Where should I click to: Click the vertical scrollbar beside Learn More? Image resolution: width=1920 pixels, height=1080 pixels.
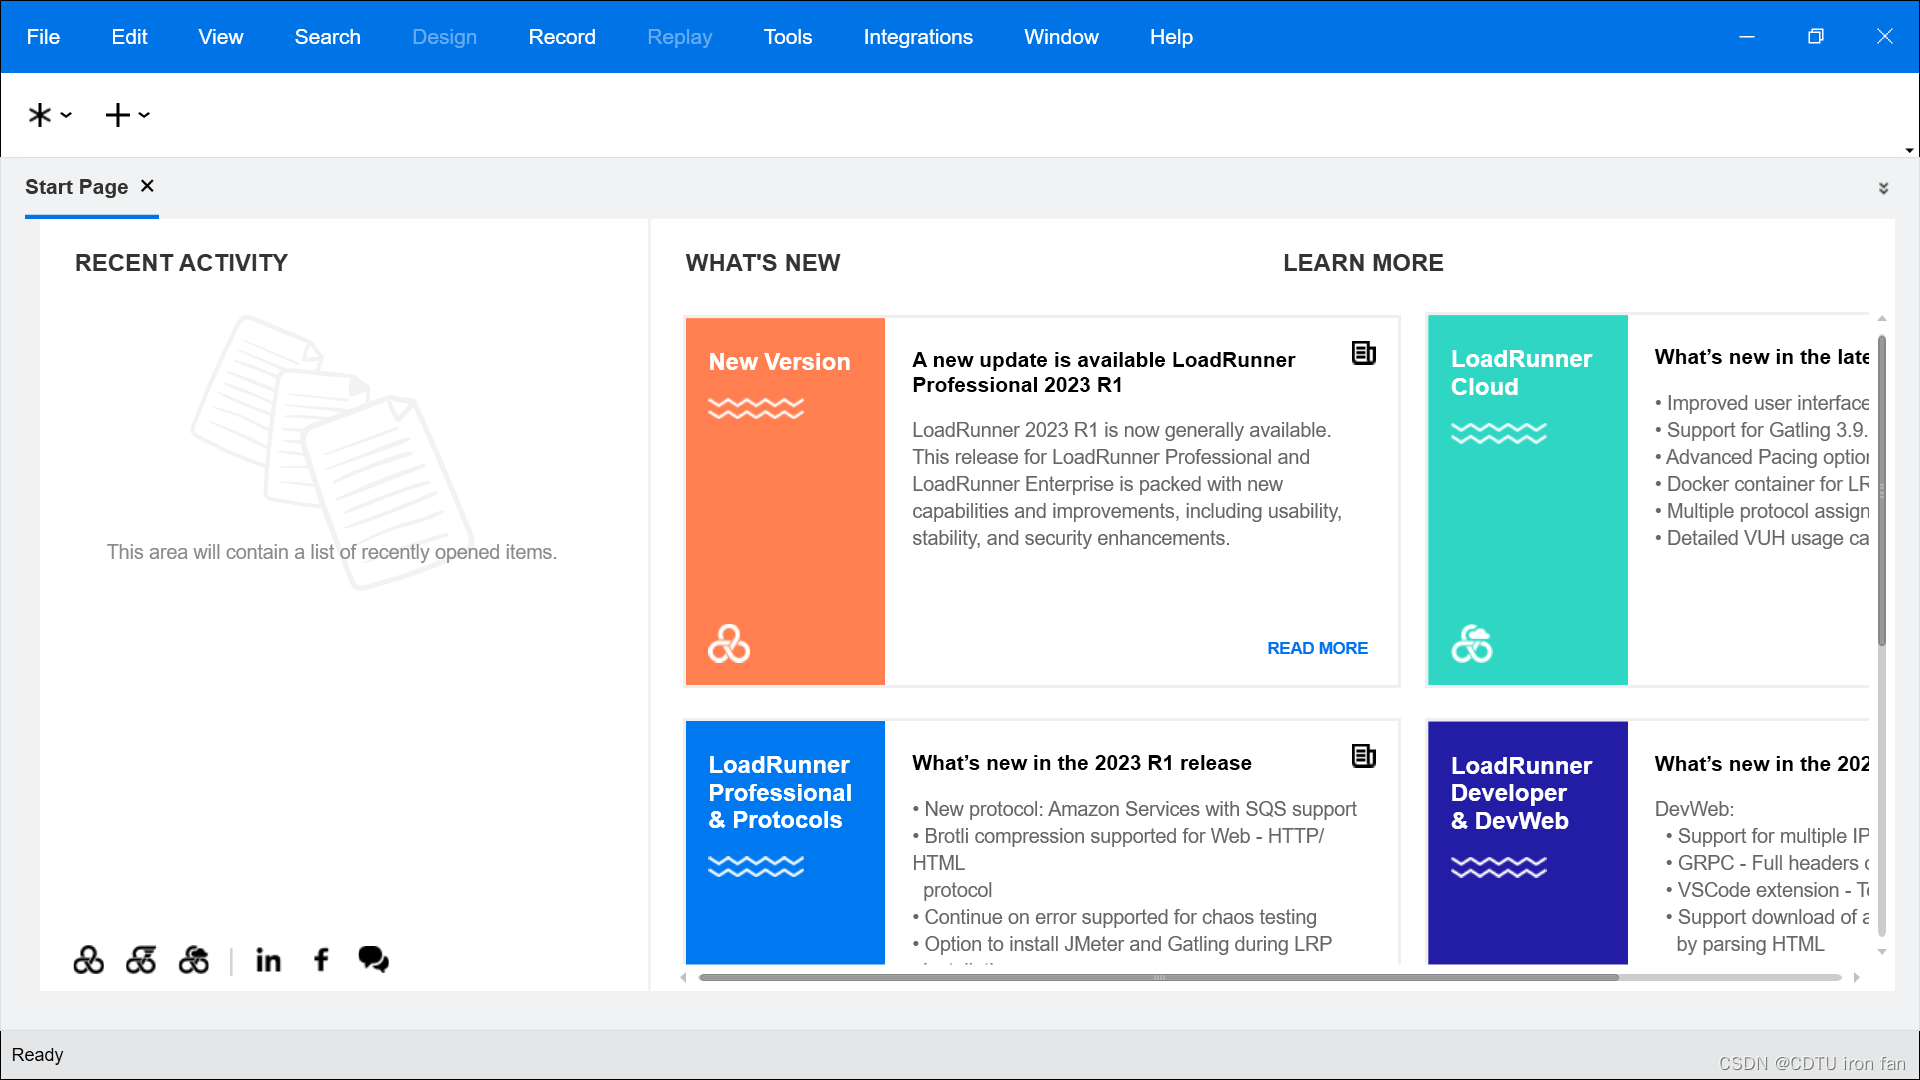coord(1881,490)
